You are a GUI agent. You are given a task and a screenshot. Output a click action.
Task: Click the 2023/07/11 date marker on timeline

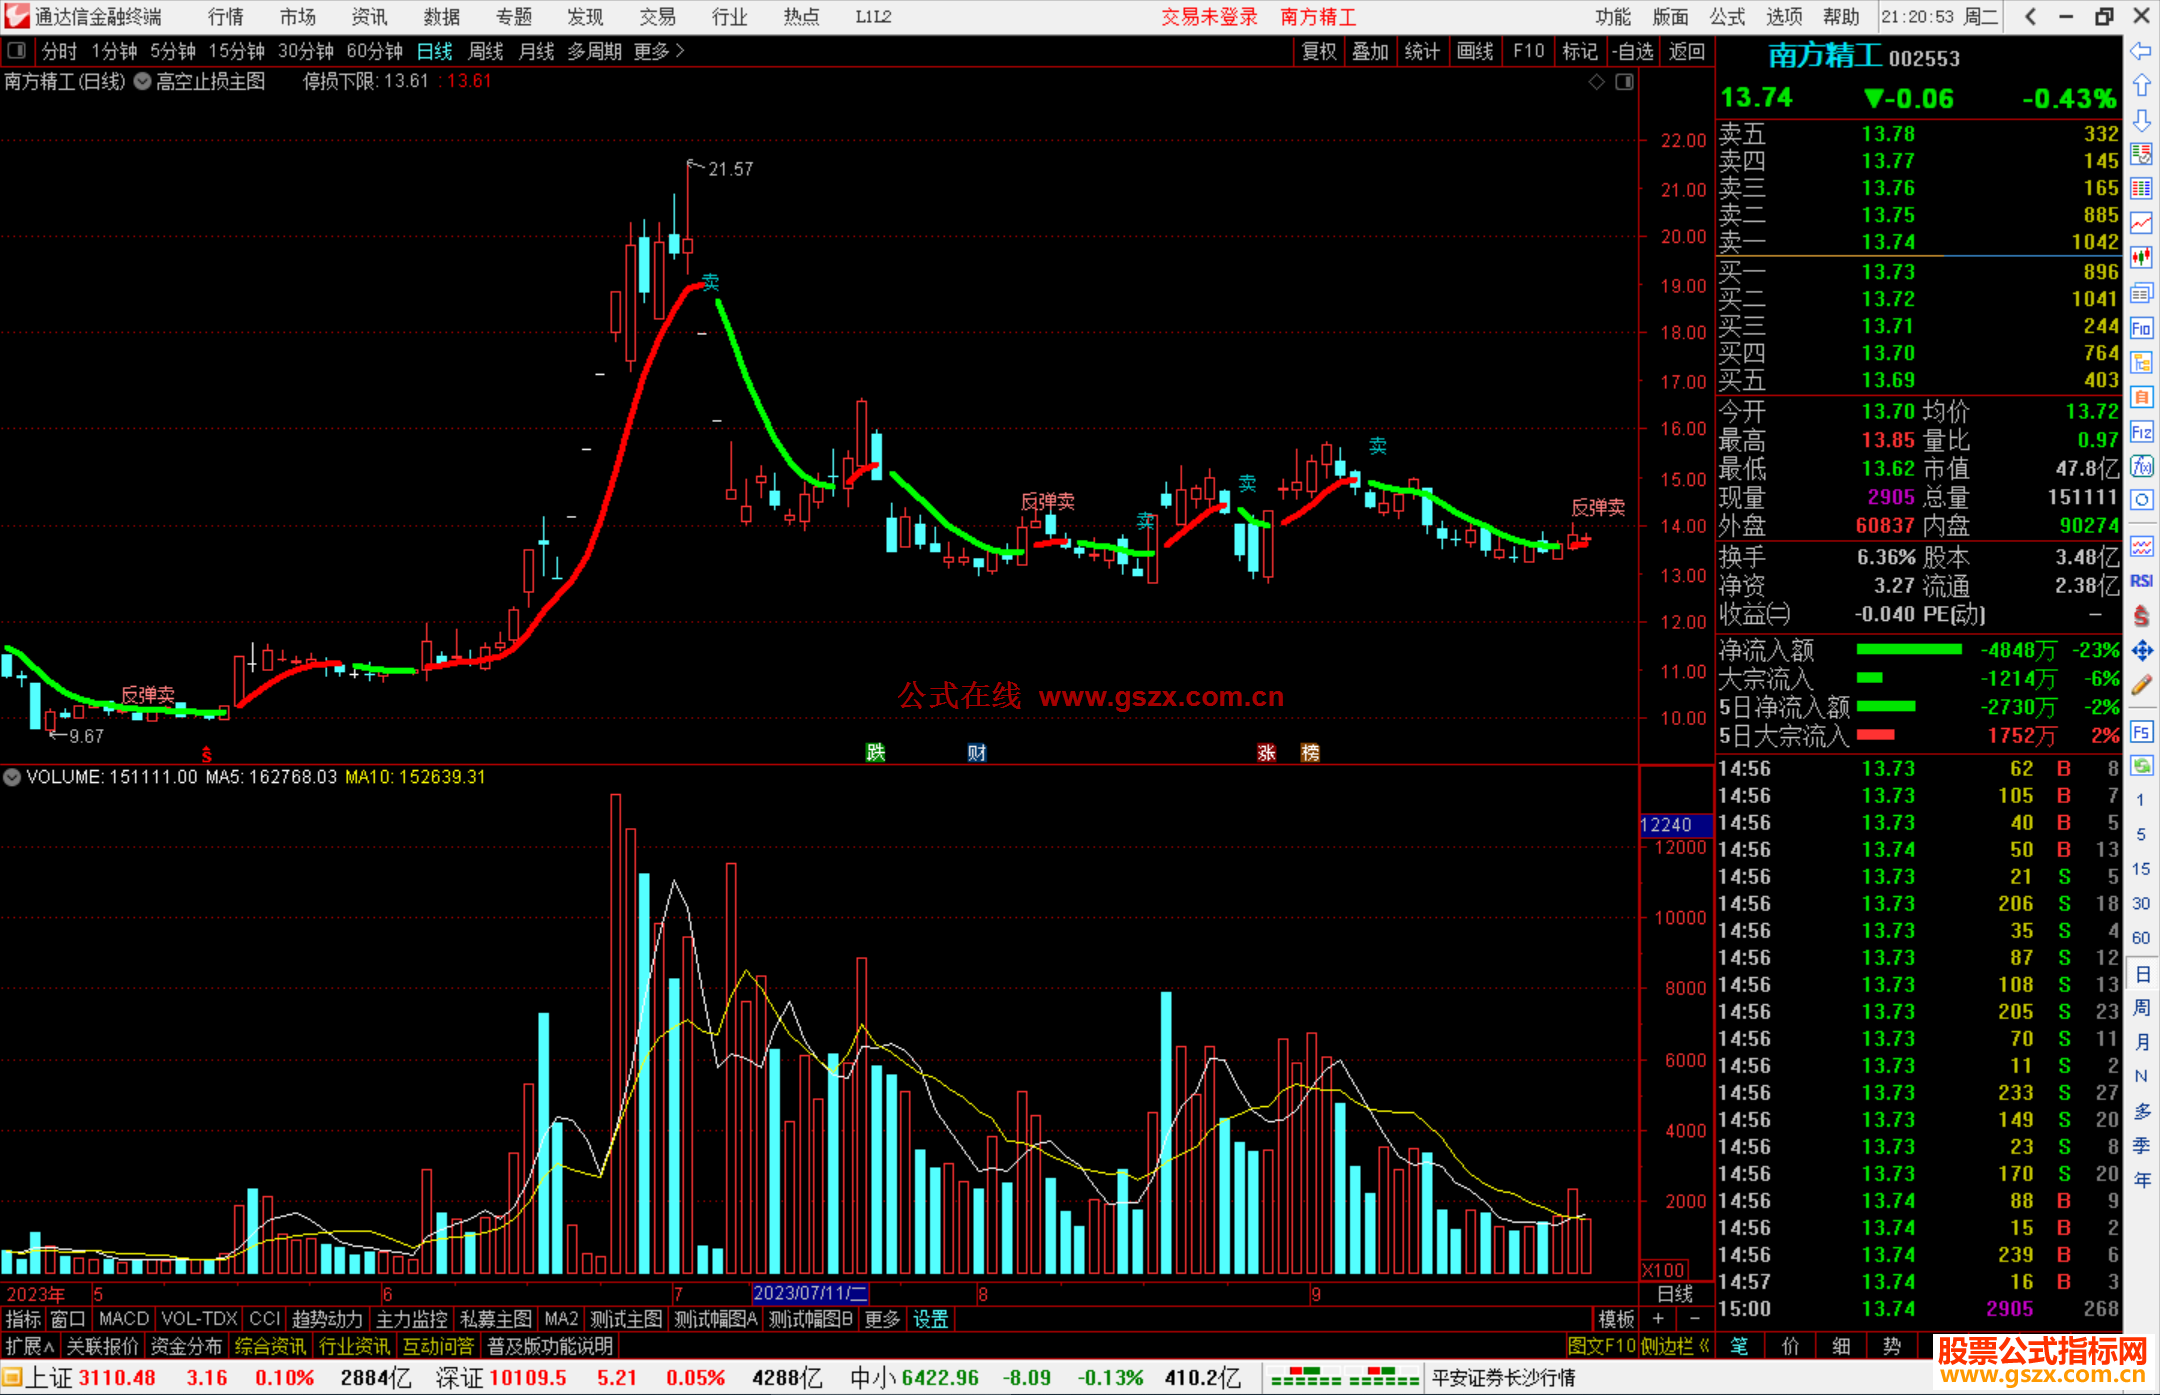[810, 1293]
